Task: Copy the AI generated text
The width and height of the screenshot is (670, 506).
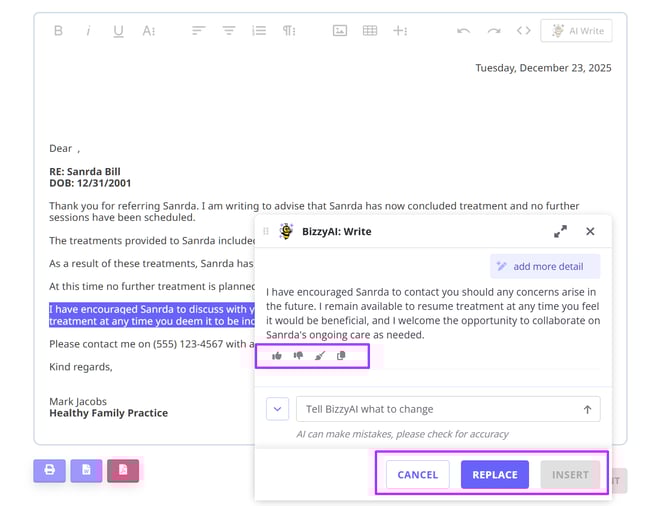Action: (341, 356)
